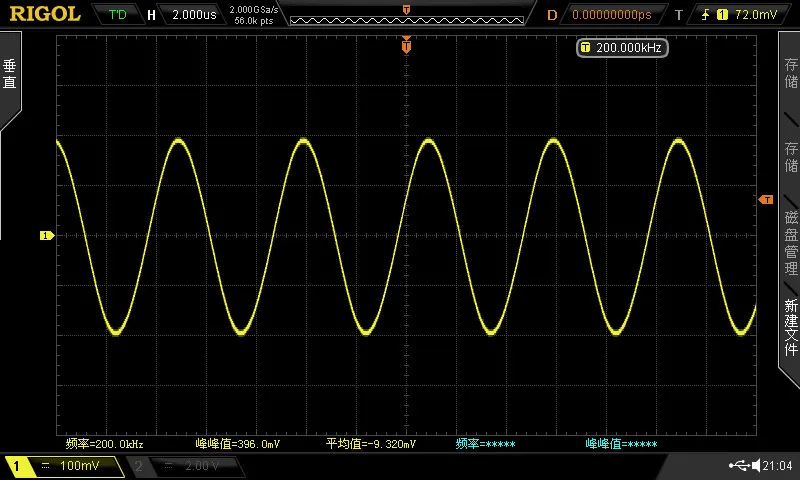Click the waveform memory overview bar
This screenshot has height=480, width=800.
click(407, 20)
